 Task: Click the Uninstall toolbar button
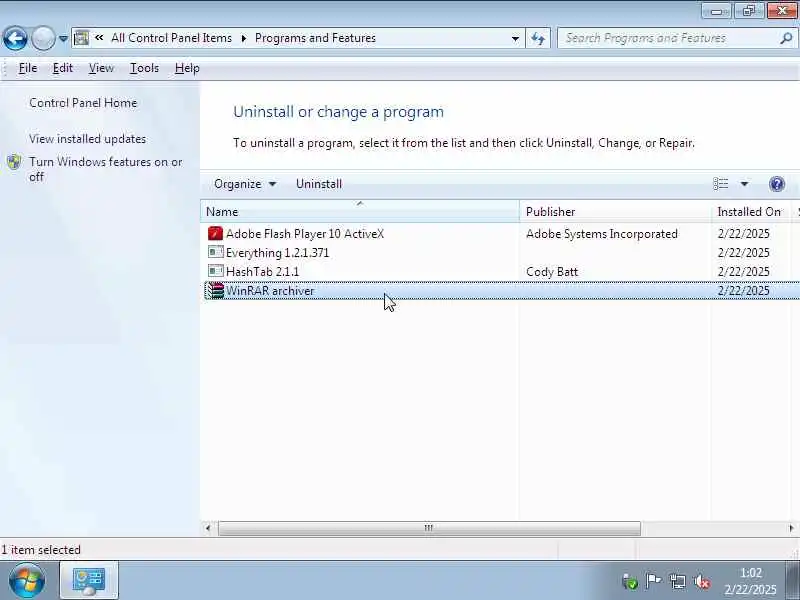(x=319, y=184)
